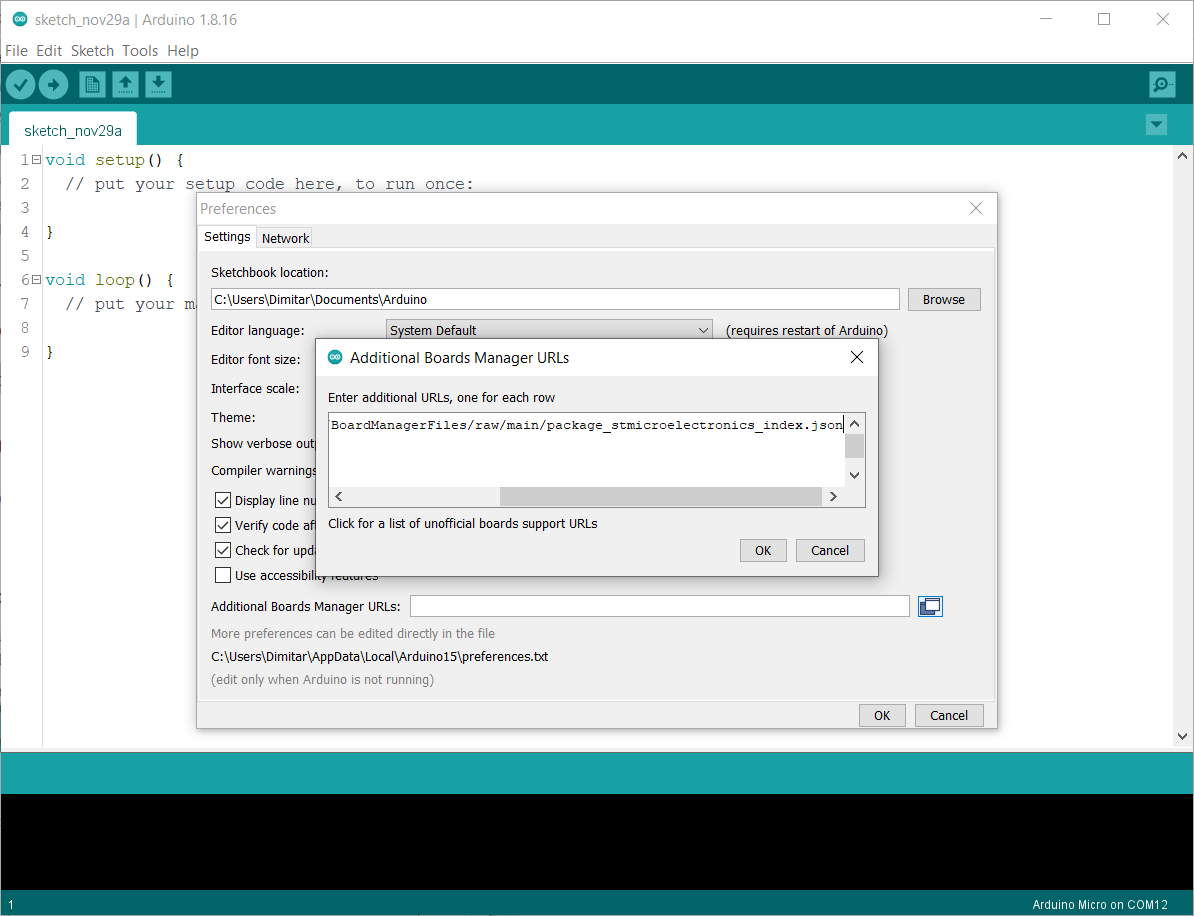Viewport: 1194px width, 916px height.
Task: Click Cancel at the bottom of the Preferences dialog
Action: tap(949, 716)
